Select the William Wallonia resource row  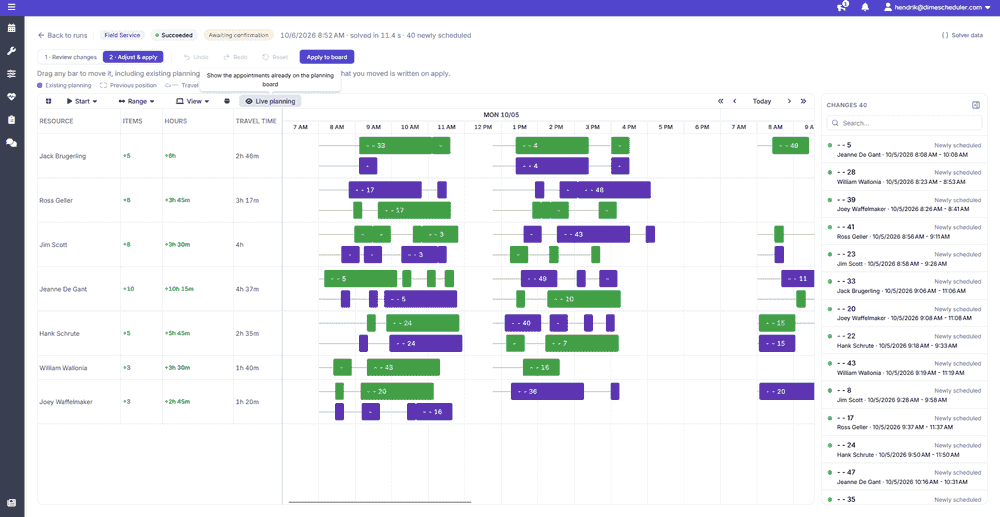coord(159,368)
